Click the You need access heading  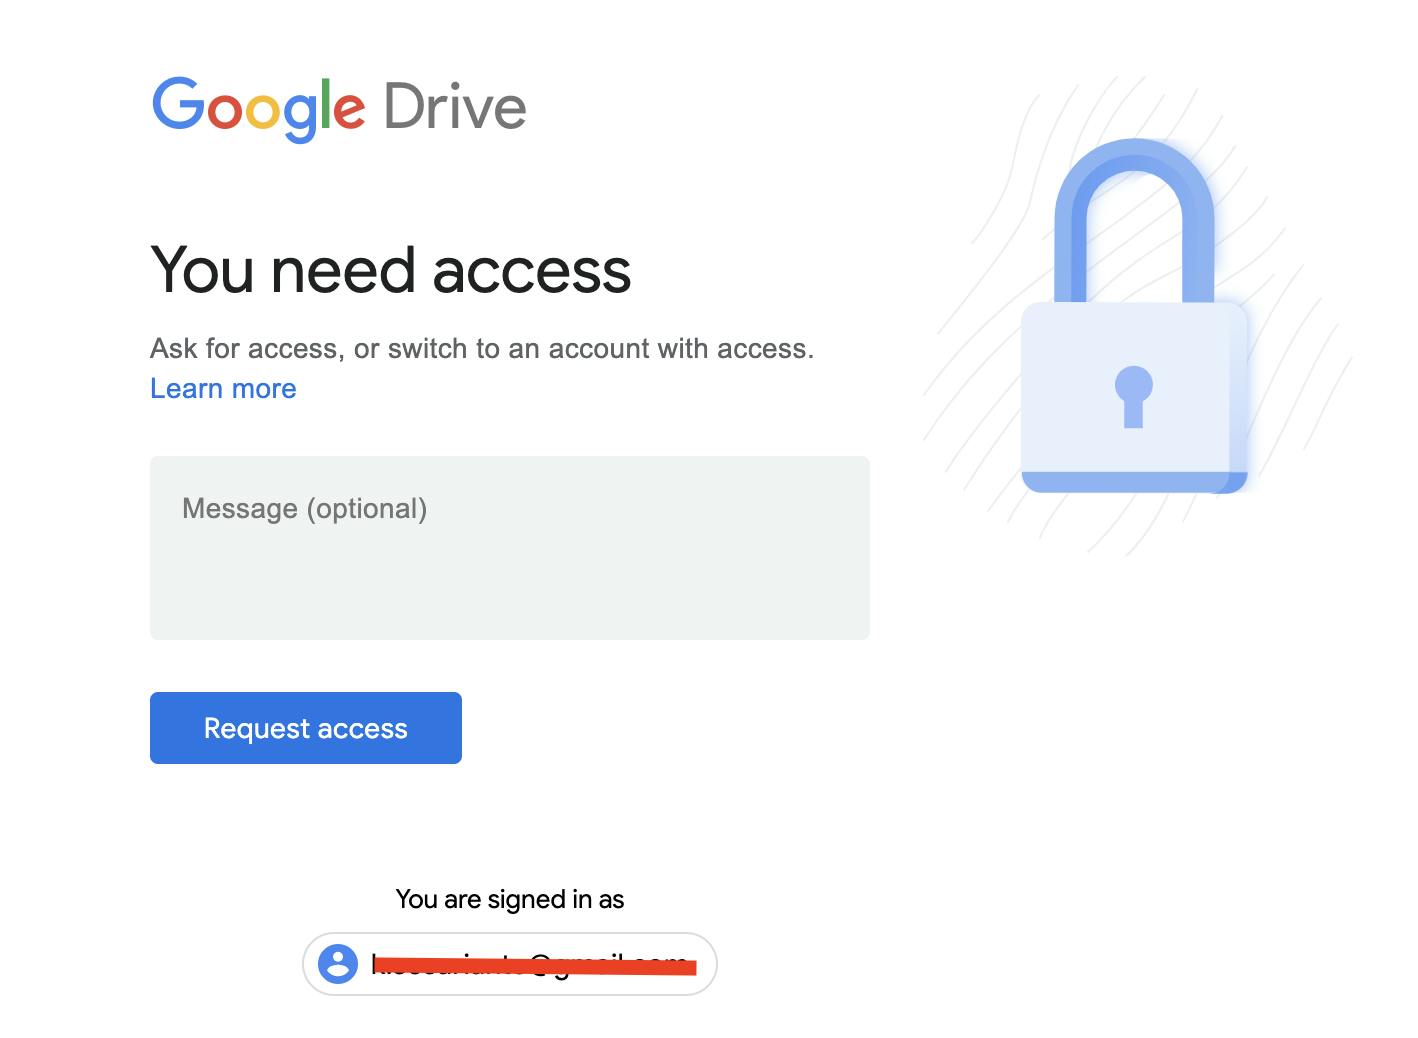(391, 270)
